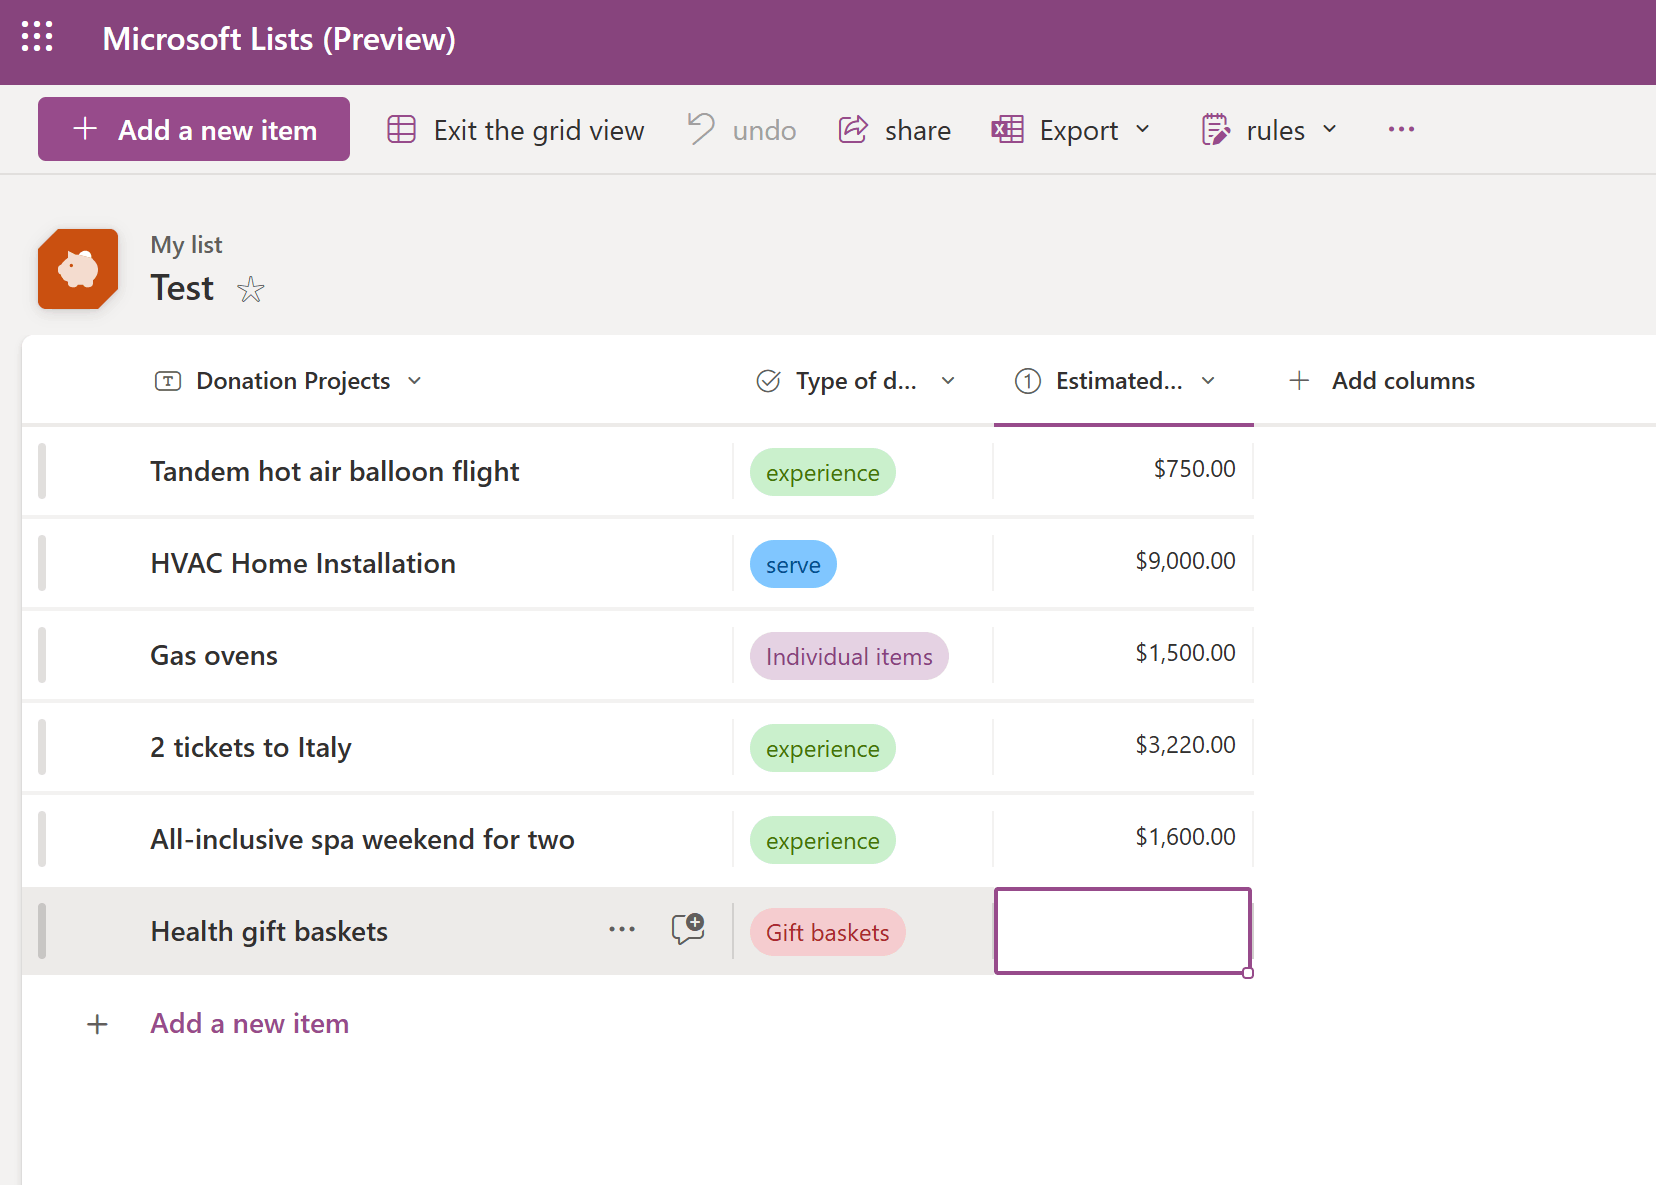Select the HVAC Home Installation row handle
The width and height of the screenshot is (1656, 1185).
pyautogui.click(x=42, y=563)
